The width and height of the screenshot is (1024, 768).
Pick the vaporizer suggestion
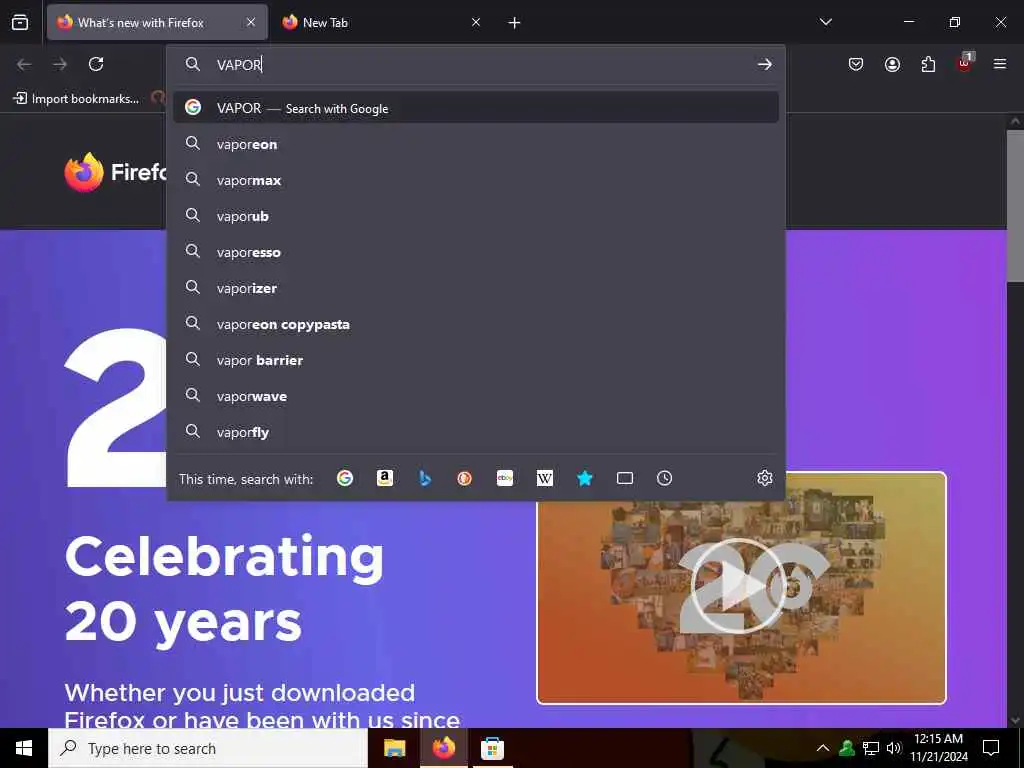[475, 288]
